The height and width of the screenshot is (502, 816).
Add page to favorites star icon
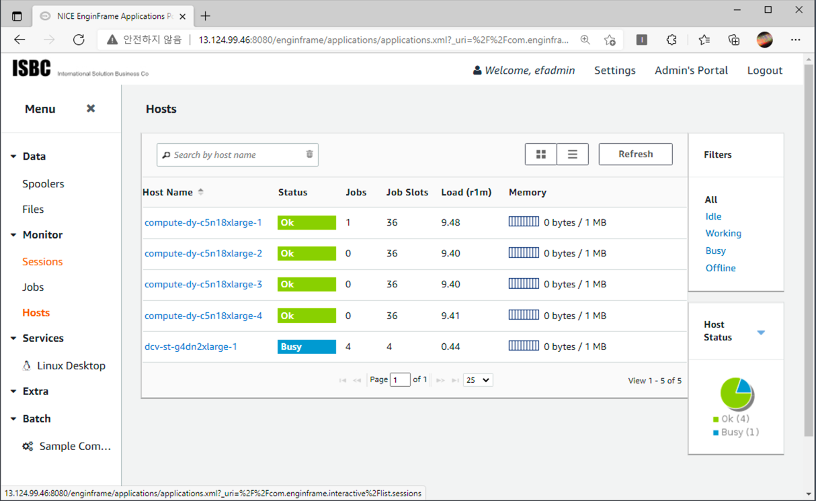[609, 40]
